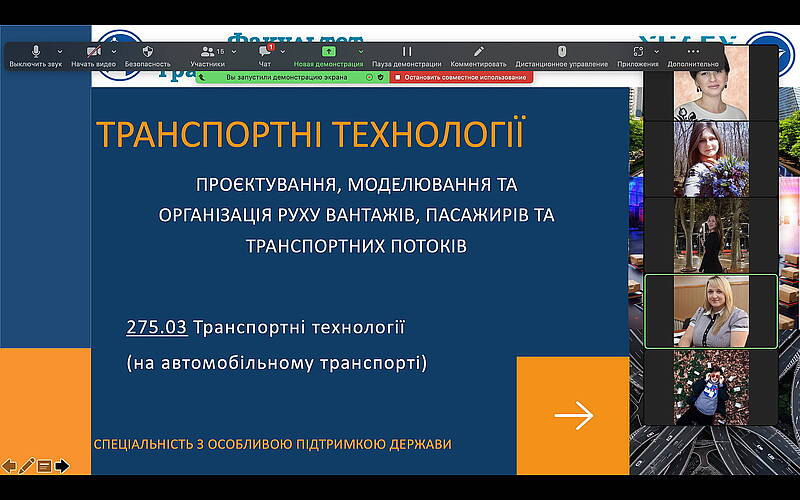Enable Дистанционное управление remote control

pyautogui.click(x=561, y=56)
